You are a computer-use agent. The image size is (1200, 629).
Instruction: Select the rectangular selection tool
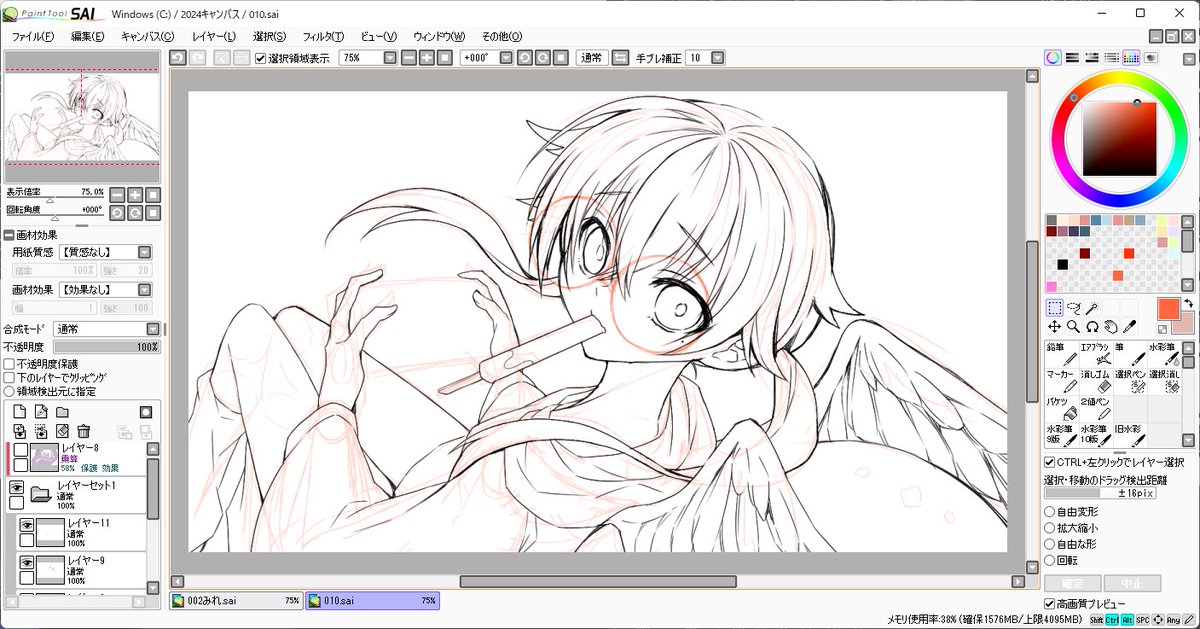coord(1054,308)
